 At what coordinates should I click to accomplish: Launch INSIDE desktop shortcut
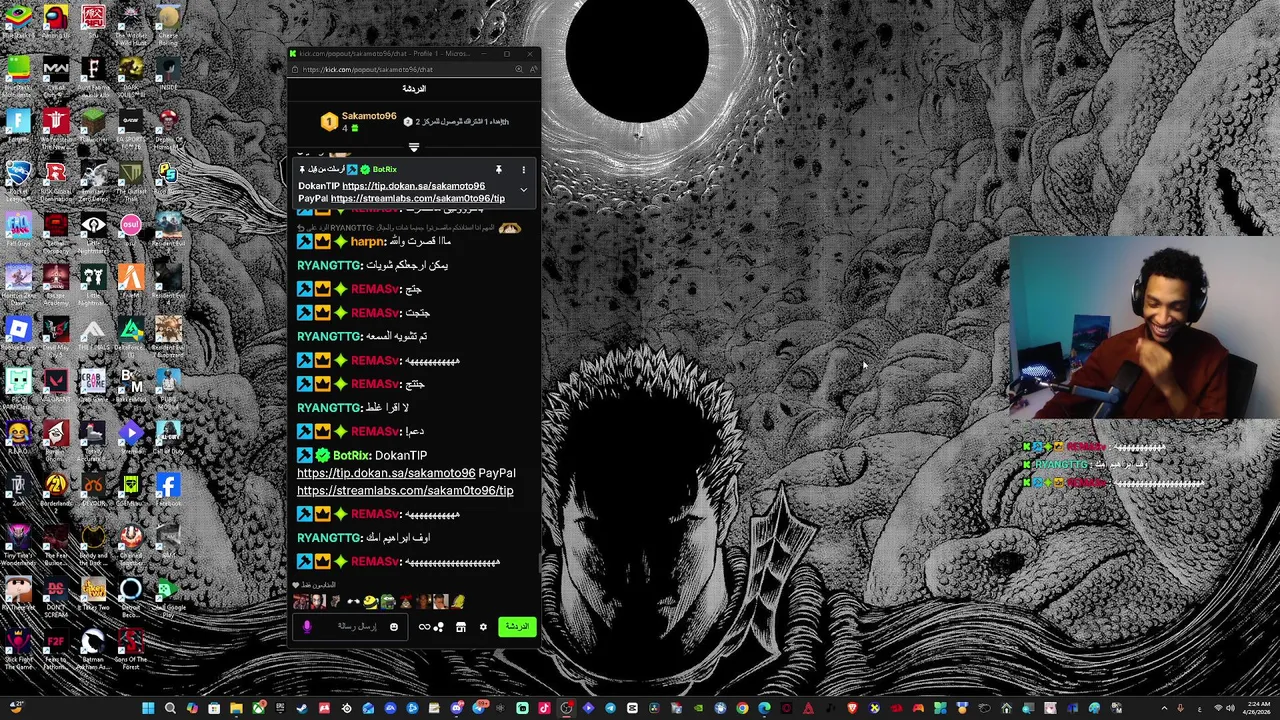168,75
